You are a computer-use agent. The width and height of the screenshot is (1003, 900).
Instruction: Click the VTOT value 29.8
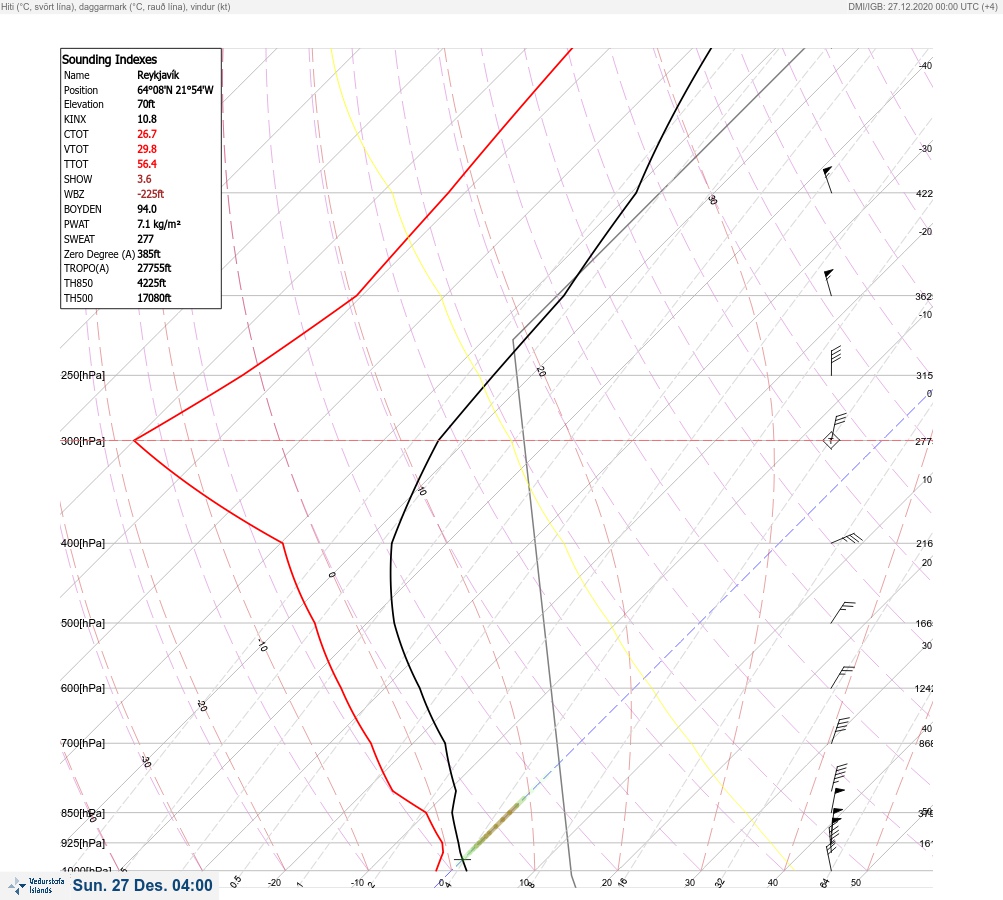(146, 149)
